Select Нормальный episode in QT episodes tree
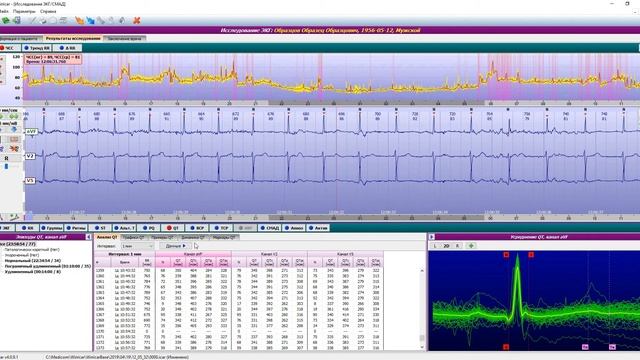The width and height of the screenshot is (640, 360). (x=33, y=260)
